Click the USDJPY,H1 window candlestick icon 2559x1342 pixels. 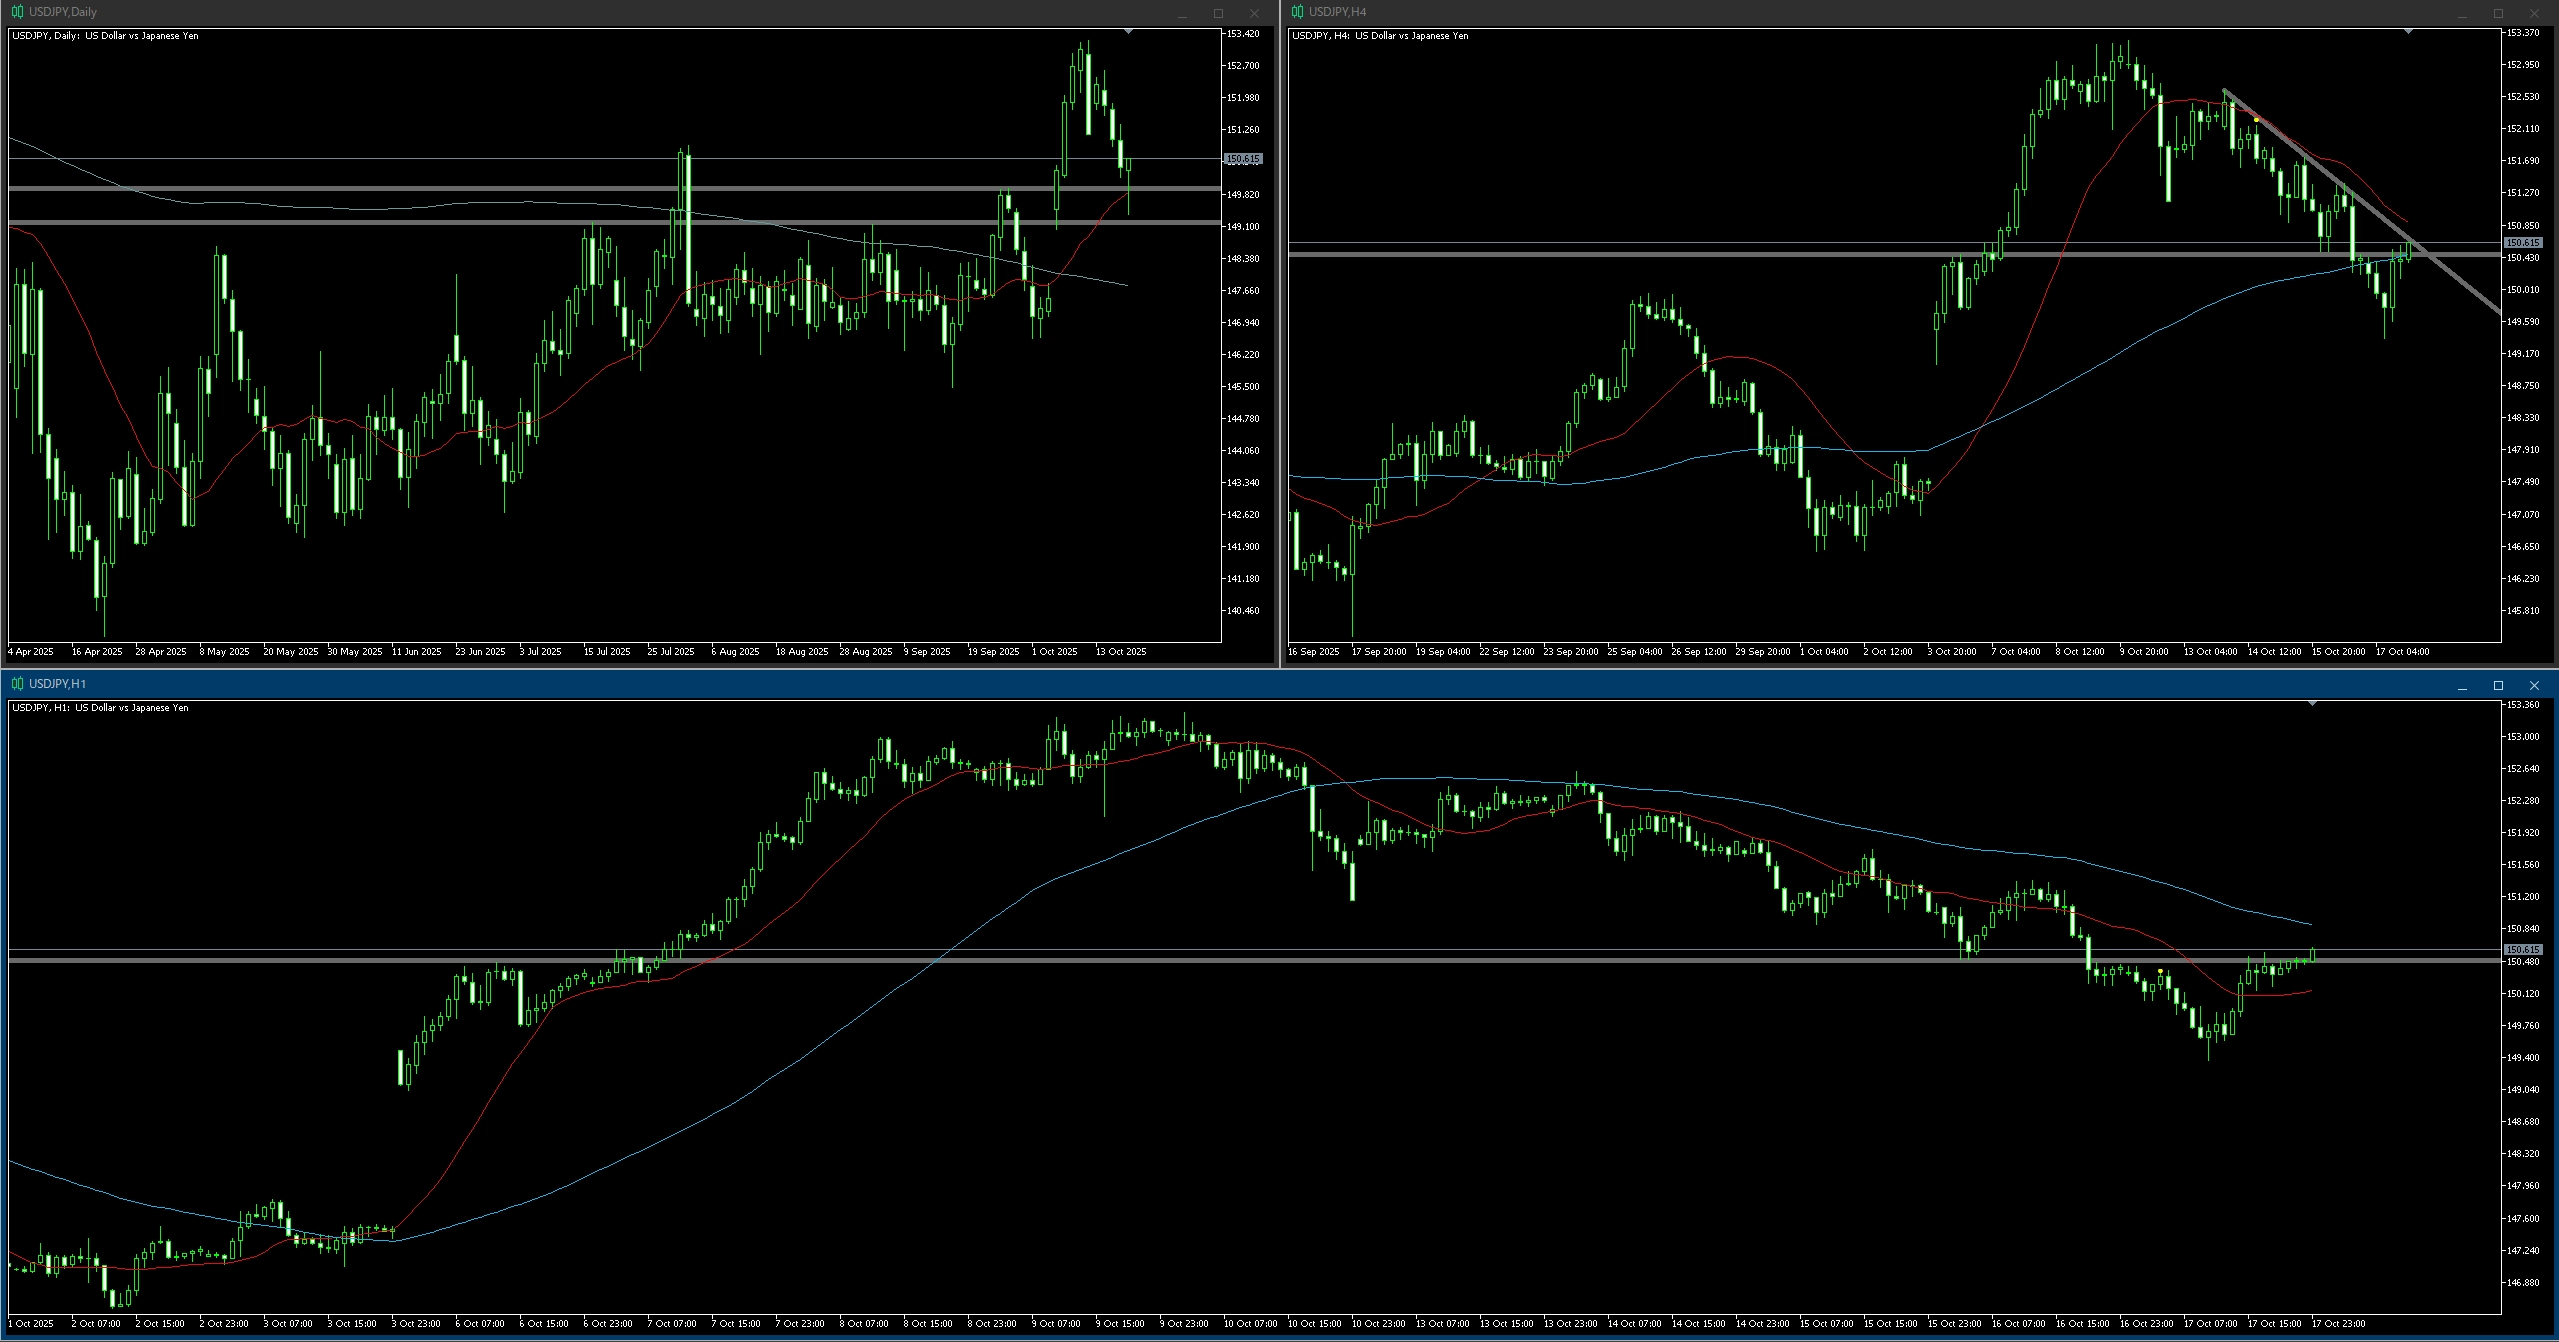[17, 684]
